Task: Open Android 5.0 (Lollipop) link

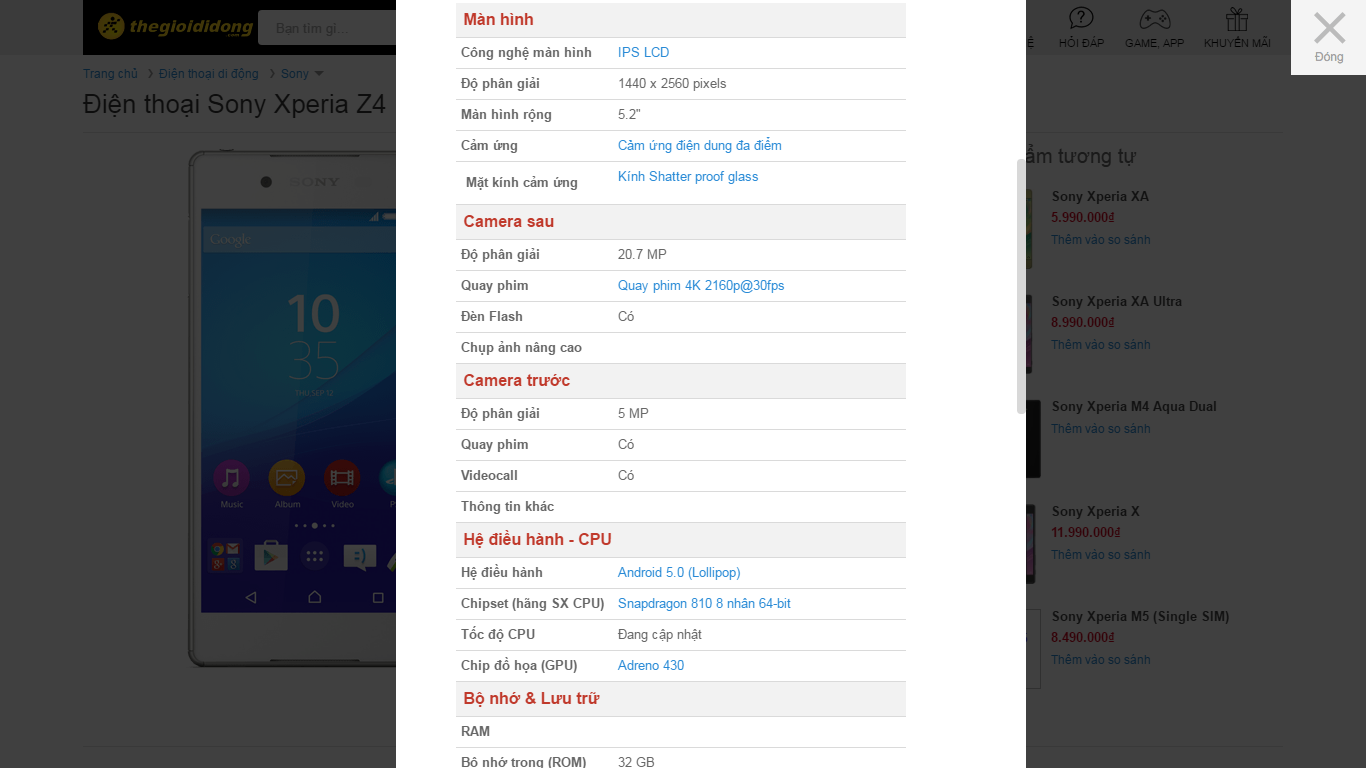Action: tap(679, 573)
